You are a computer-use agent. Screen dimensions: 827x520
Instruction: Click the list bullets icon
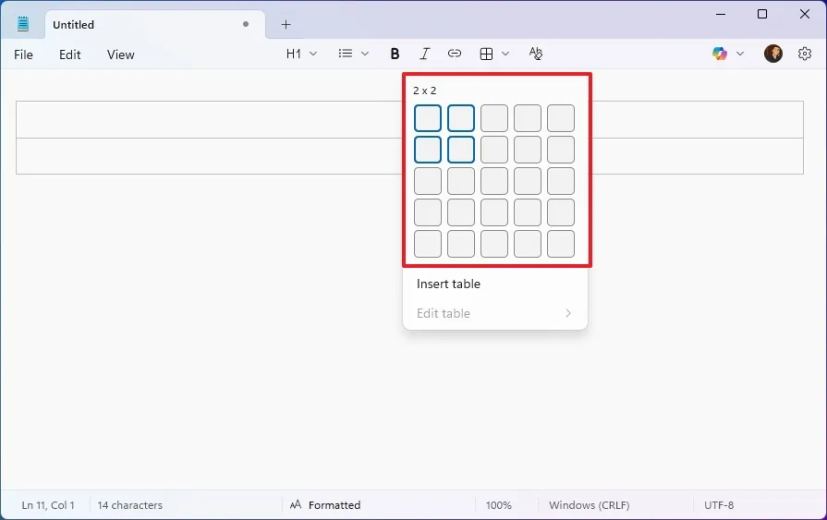[x=346, y=54]
